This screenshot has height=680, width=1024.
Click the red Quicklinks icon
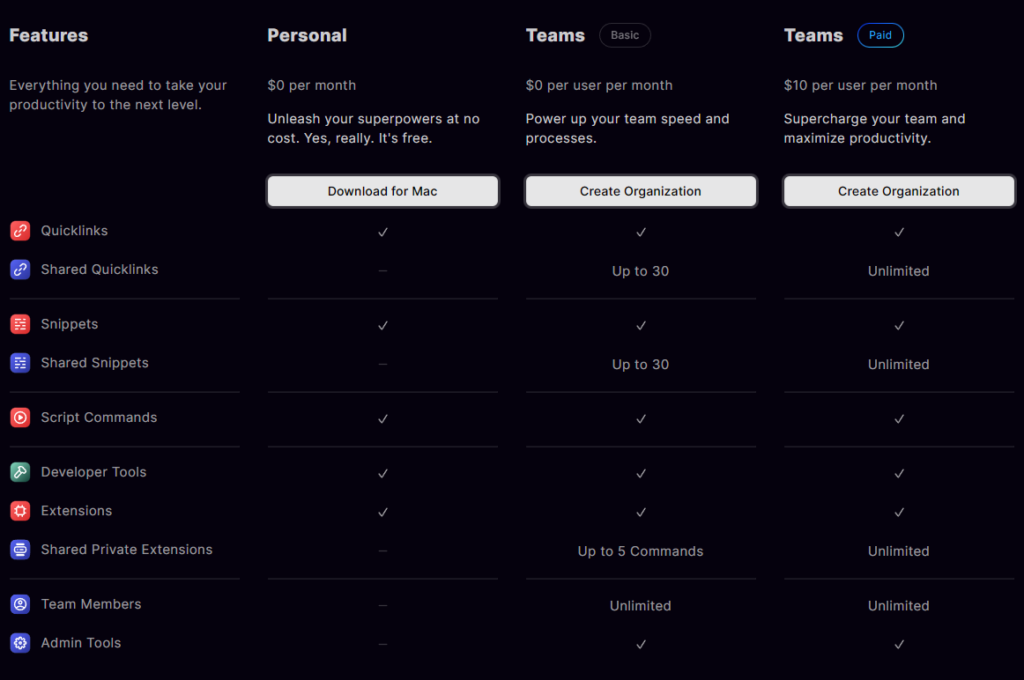click(20, 231)
